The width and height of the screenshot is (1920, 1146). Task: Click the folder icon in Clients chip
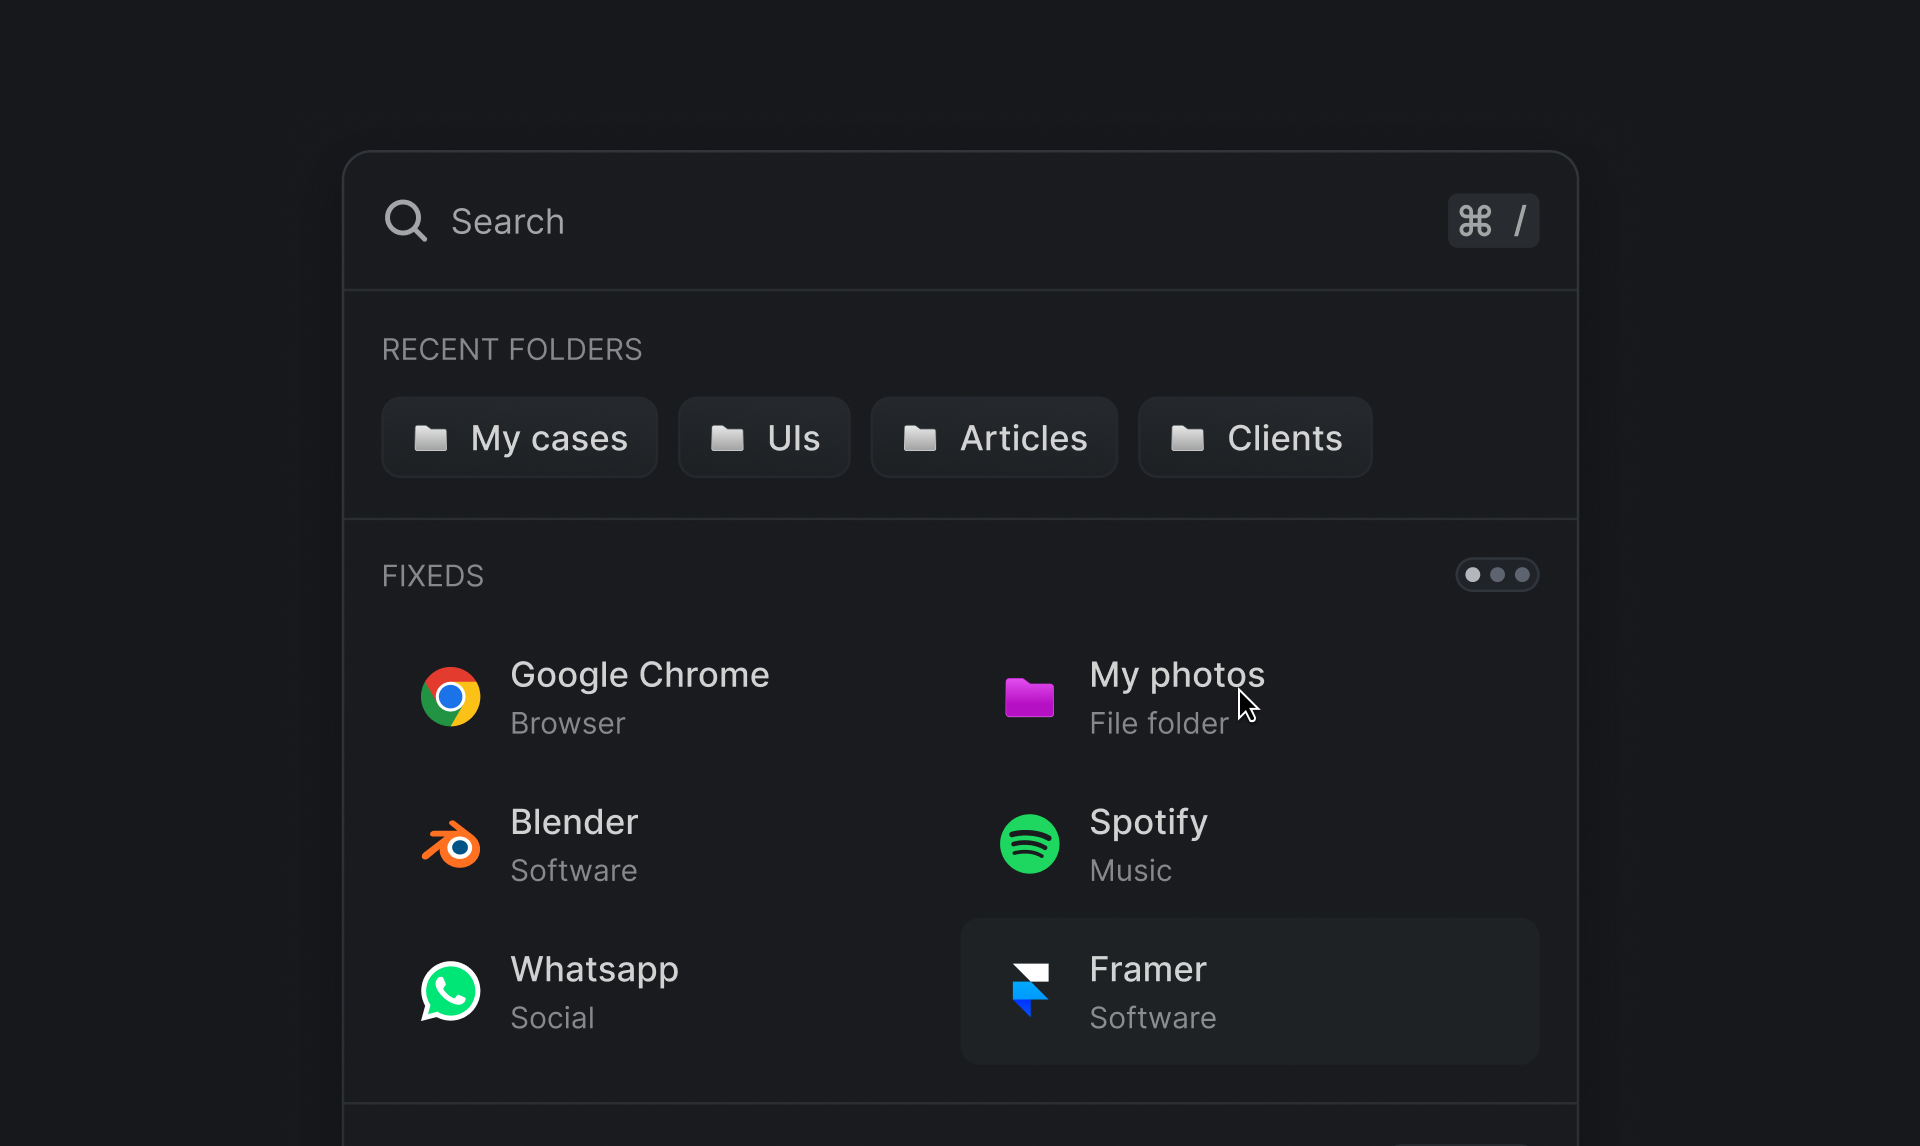click(x=1187, y=438)
